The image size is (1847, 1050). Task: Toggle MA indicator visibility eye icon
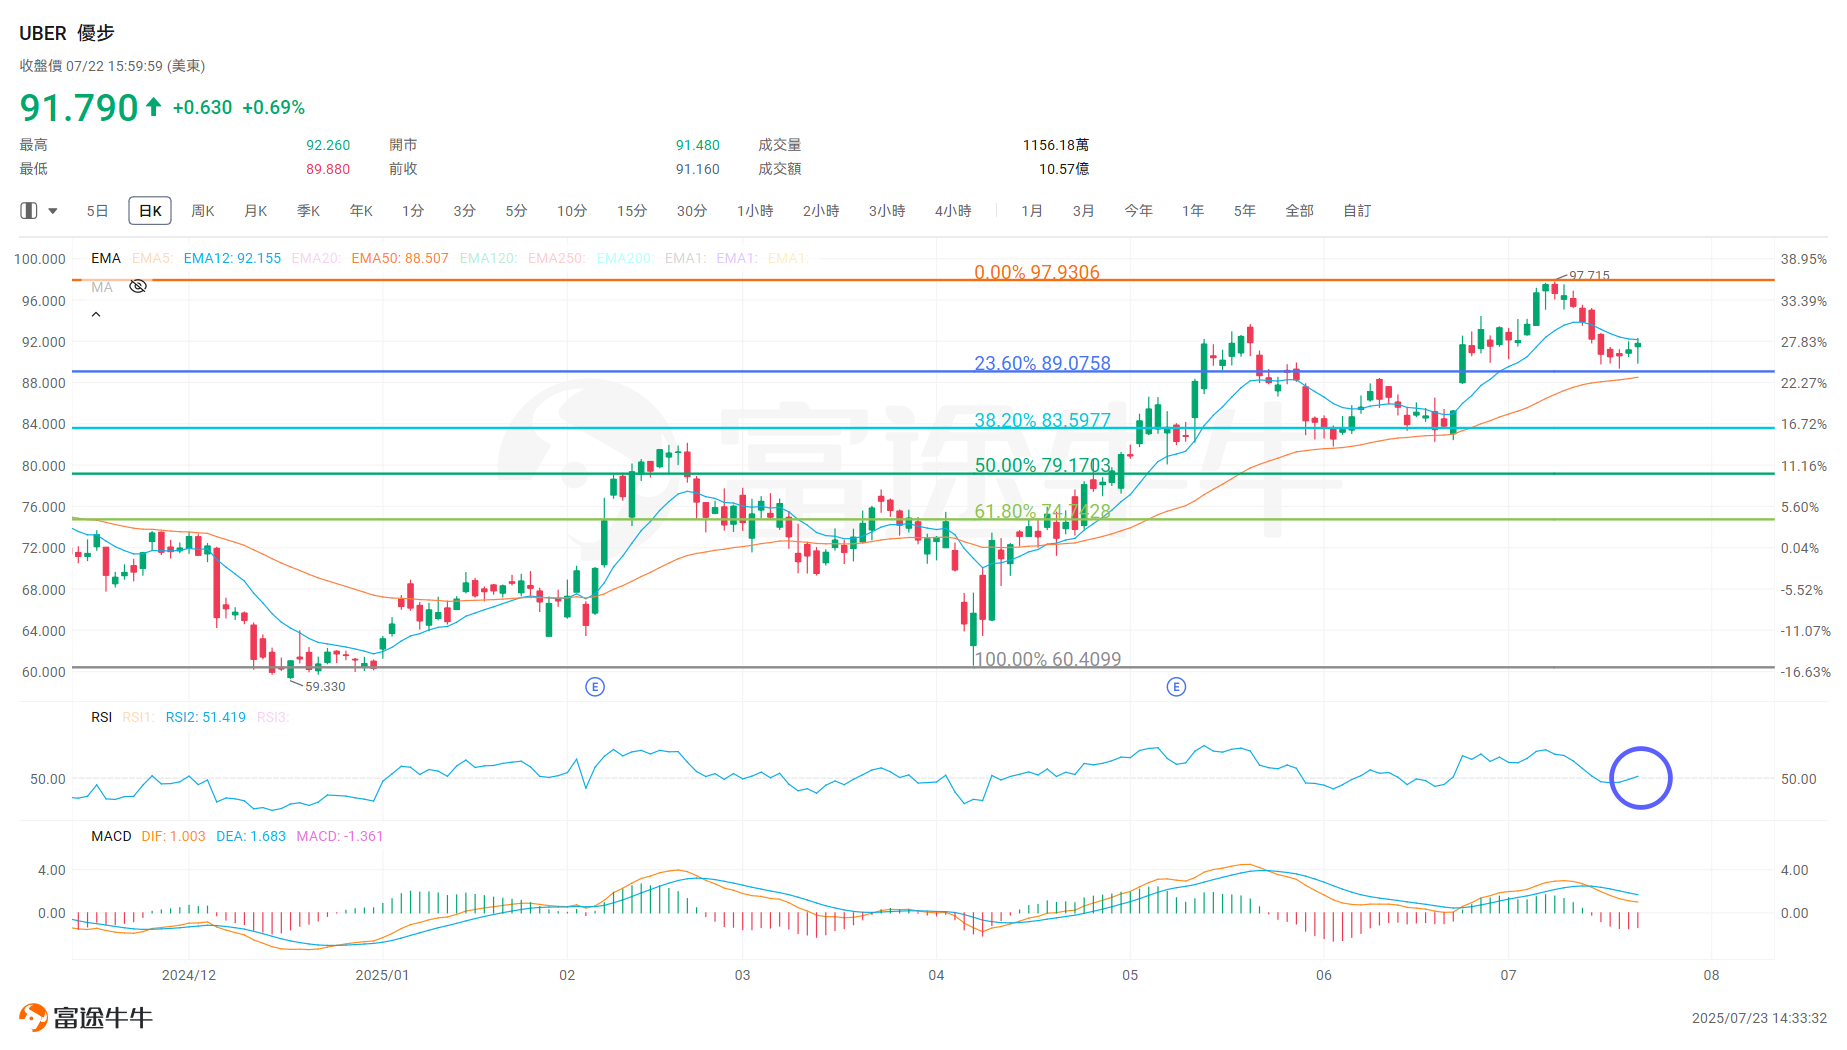pyautogui.click(x=138, y=287)
